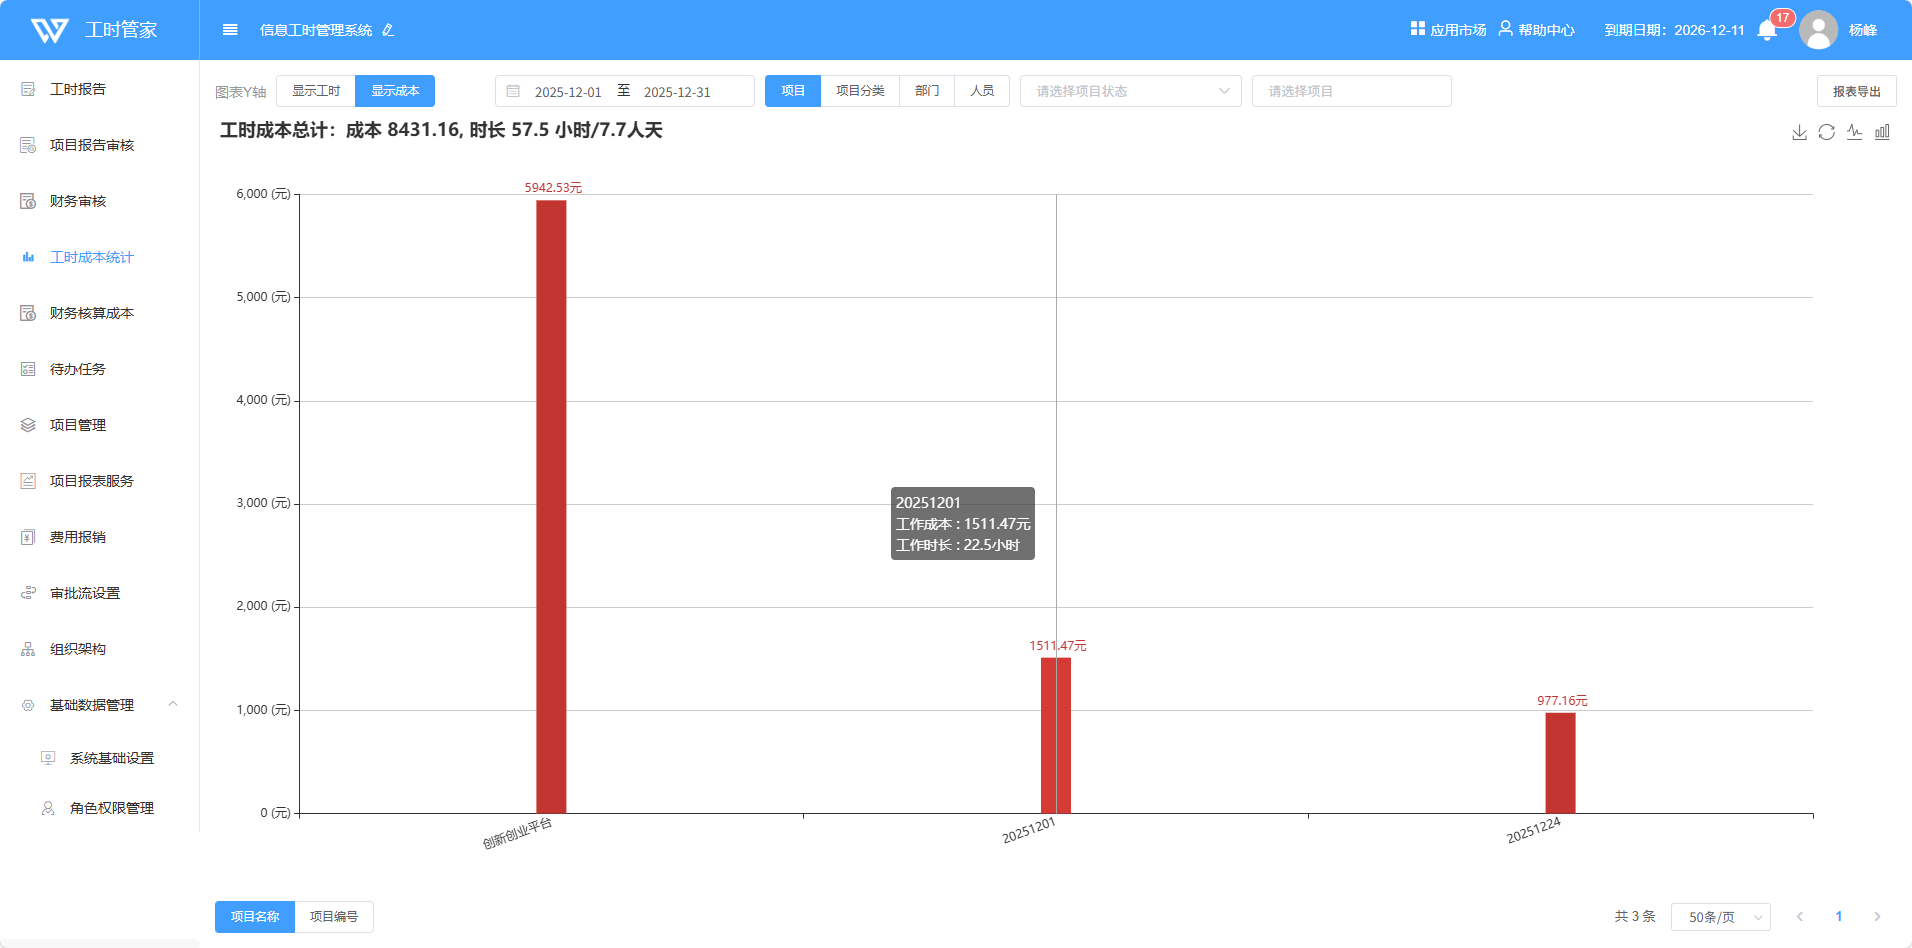
Task: Open the notification bell
Action: tap(1767, 30)
